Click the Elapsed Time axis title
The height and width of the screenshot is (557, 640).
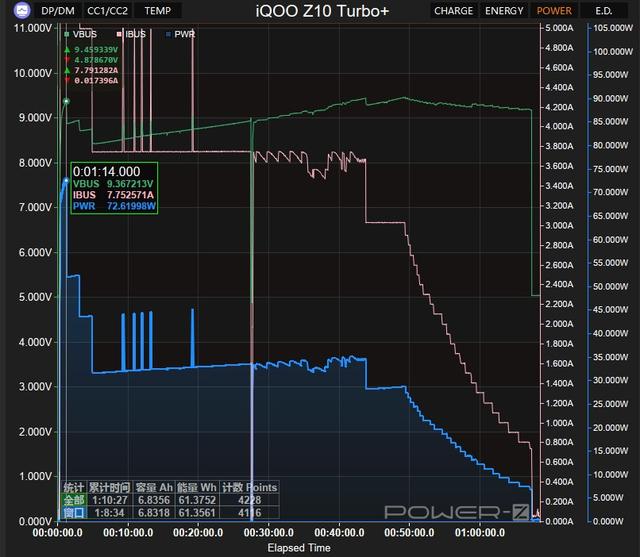[x=299, y=548]
